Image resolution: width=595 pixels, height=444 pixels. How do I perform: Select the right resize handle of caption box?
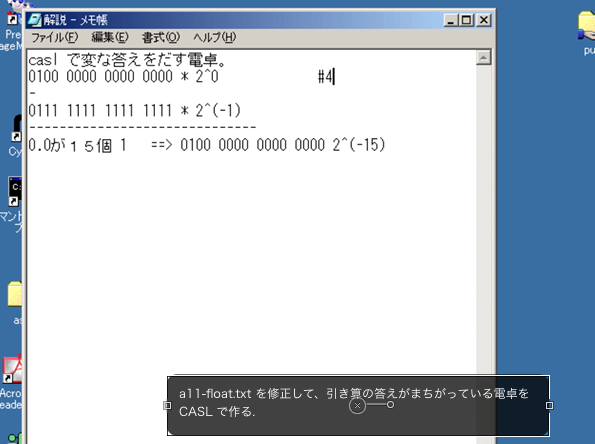[549, 405]
